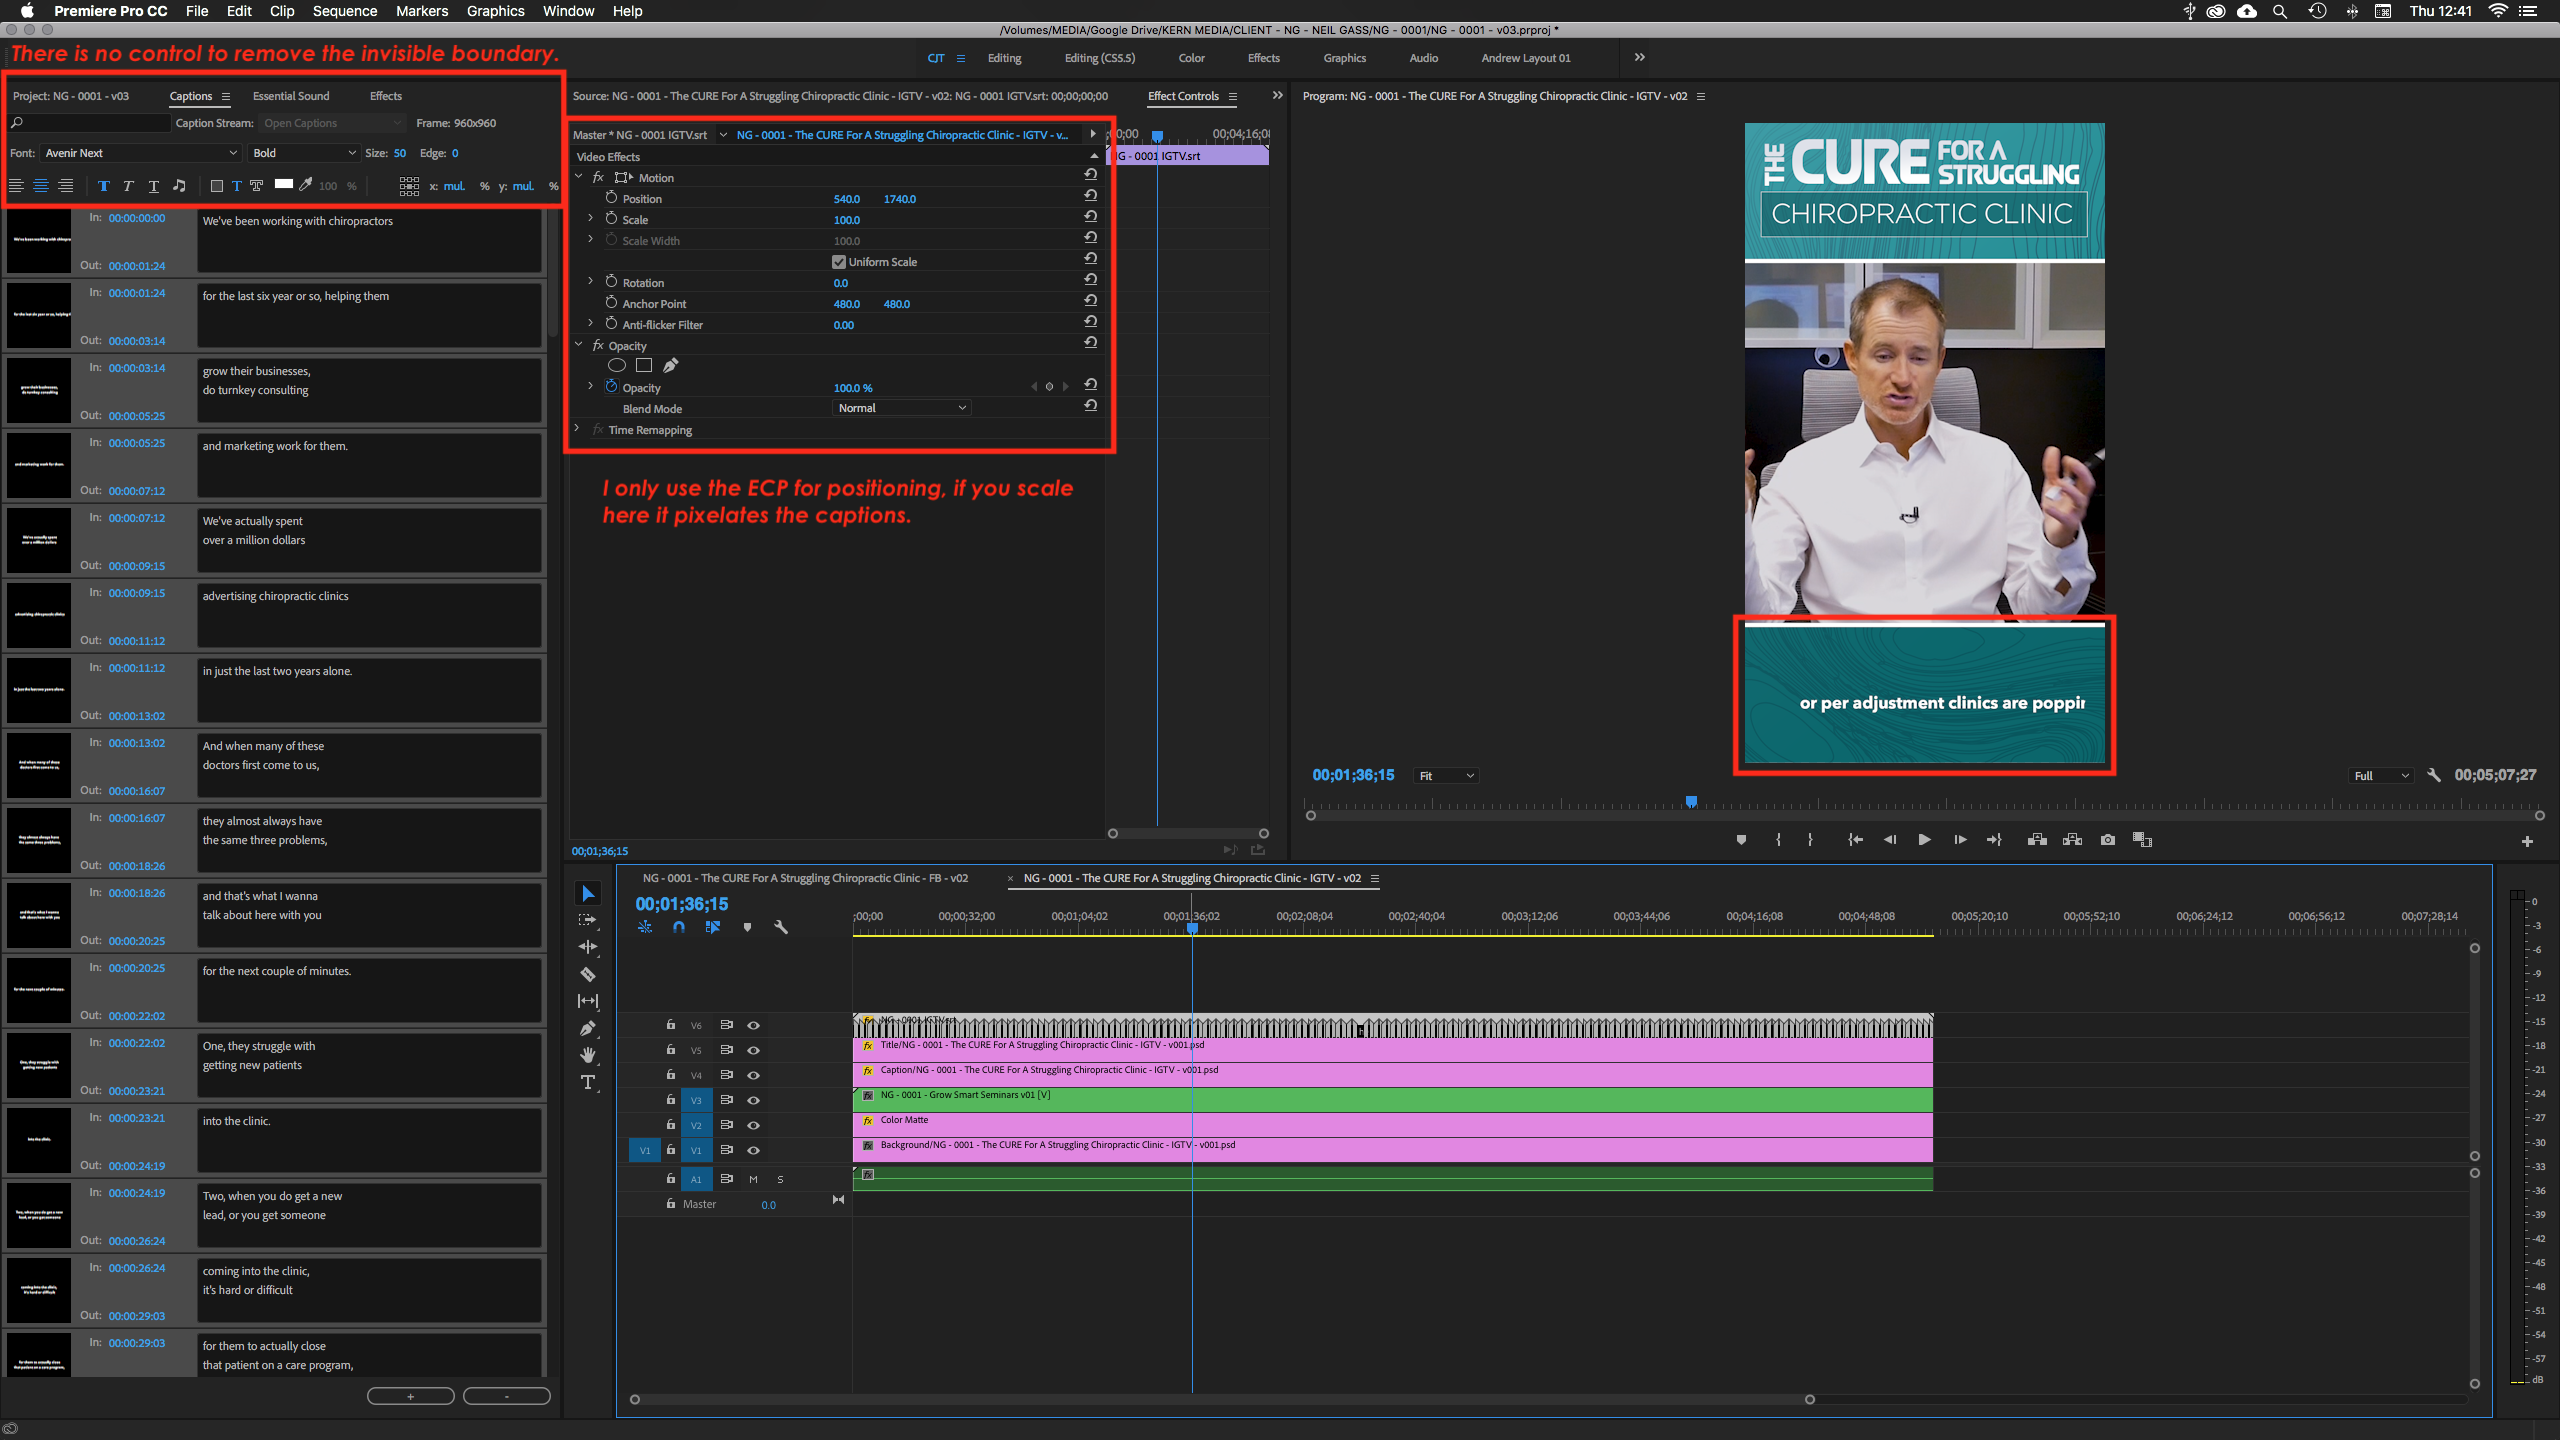2560x1440 pixels.
Task: Expand the Time Remapping effect section
Action: 577,429
